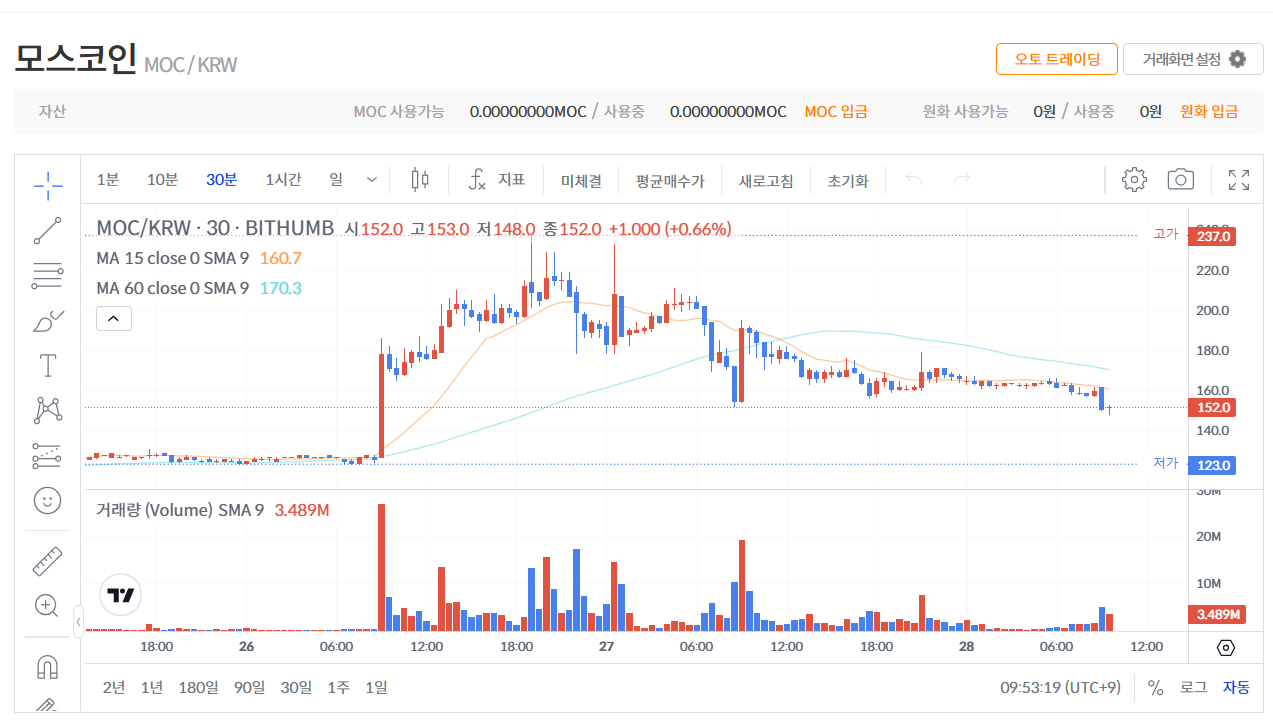Undo the last chart action
The height and width of the screenshot is (728, 1273).
(913, 180)
